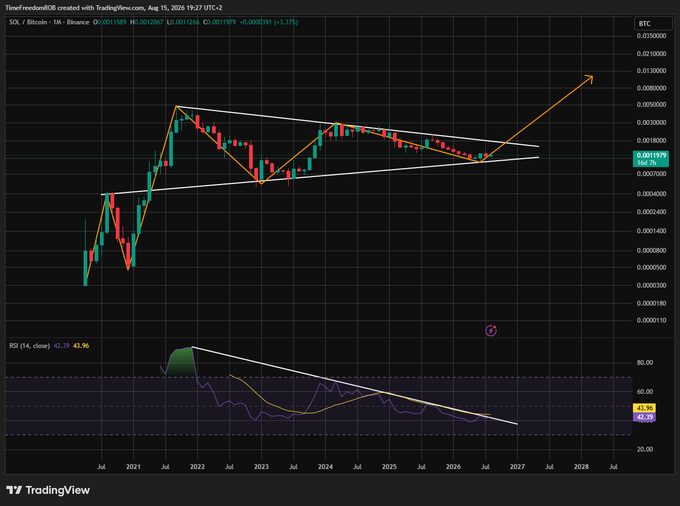Click the 0.0000110 price axis label
Screen dimensions: 680x506
651,320
